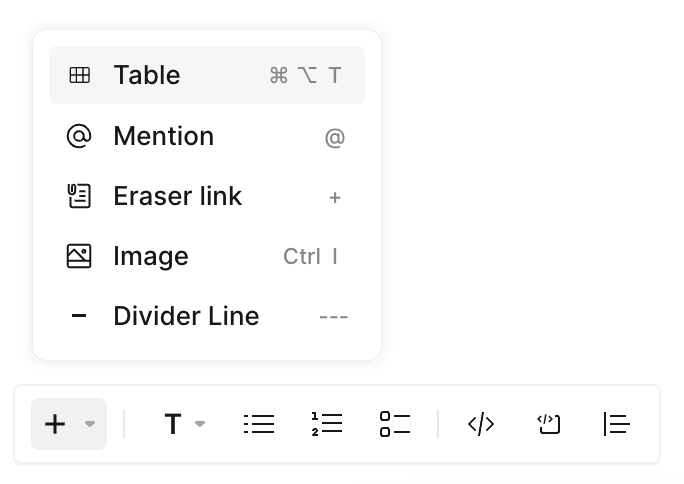Toggle the bulleted list format
684x484 pixels.
(x=259, y=424)
